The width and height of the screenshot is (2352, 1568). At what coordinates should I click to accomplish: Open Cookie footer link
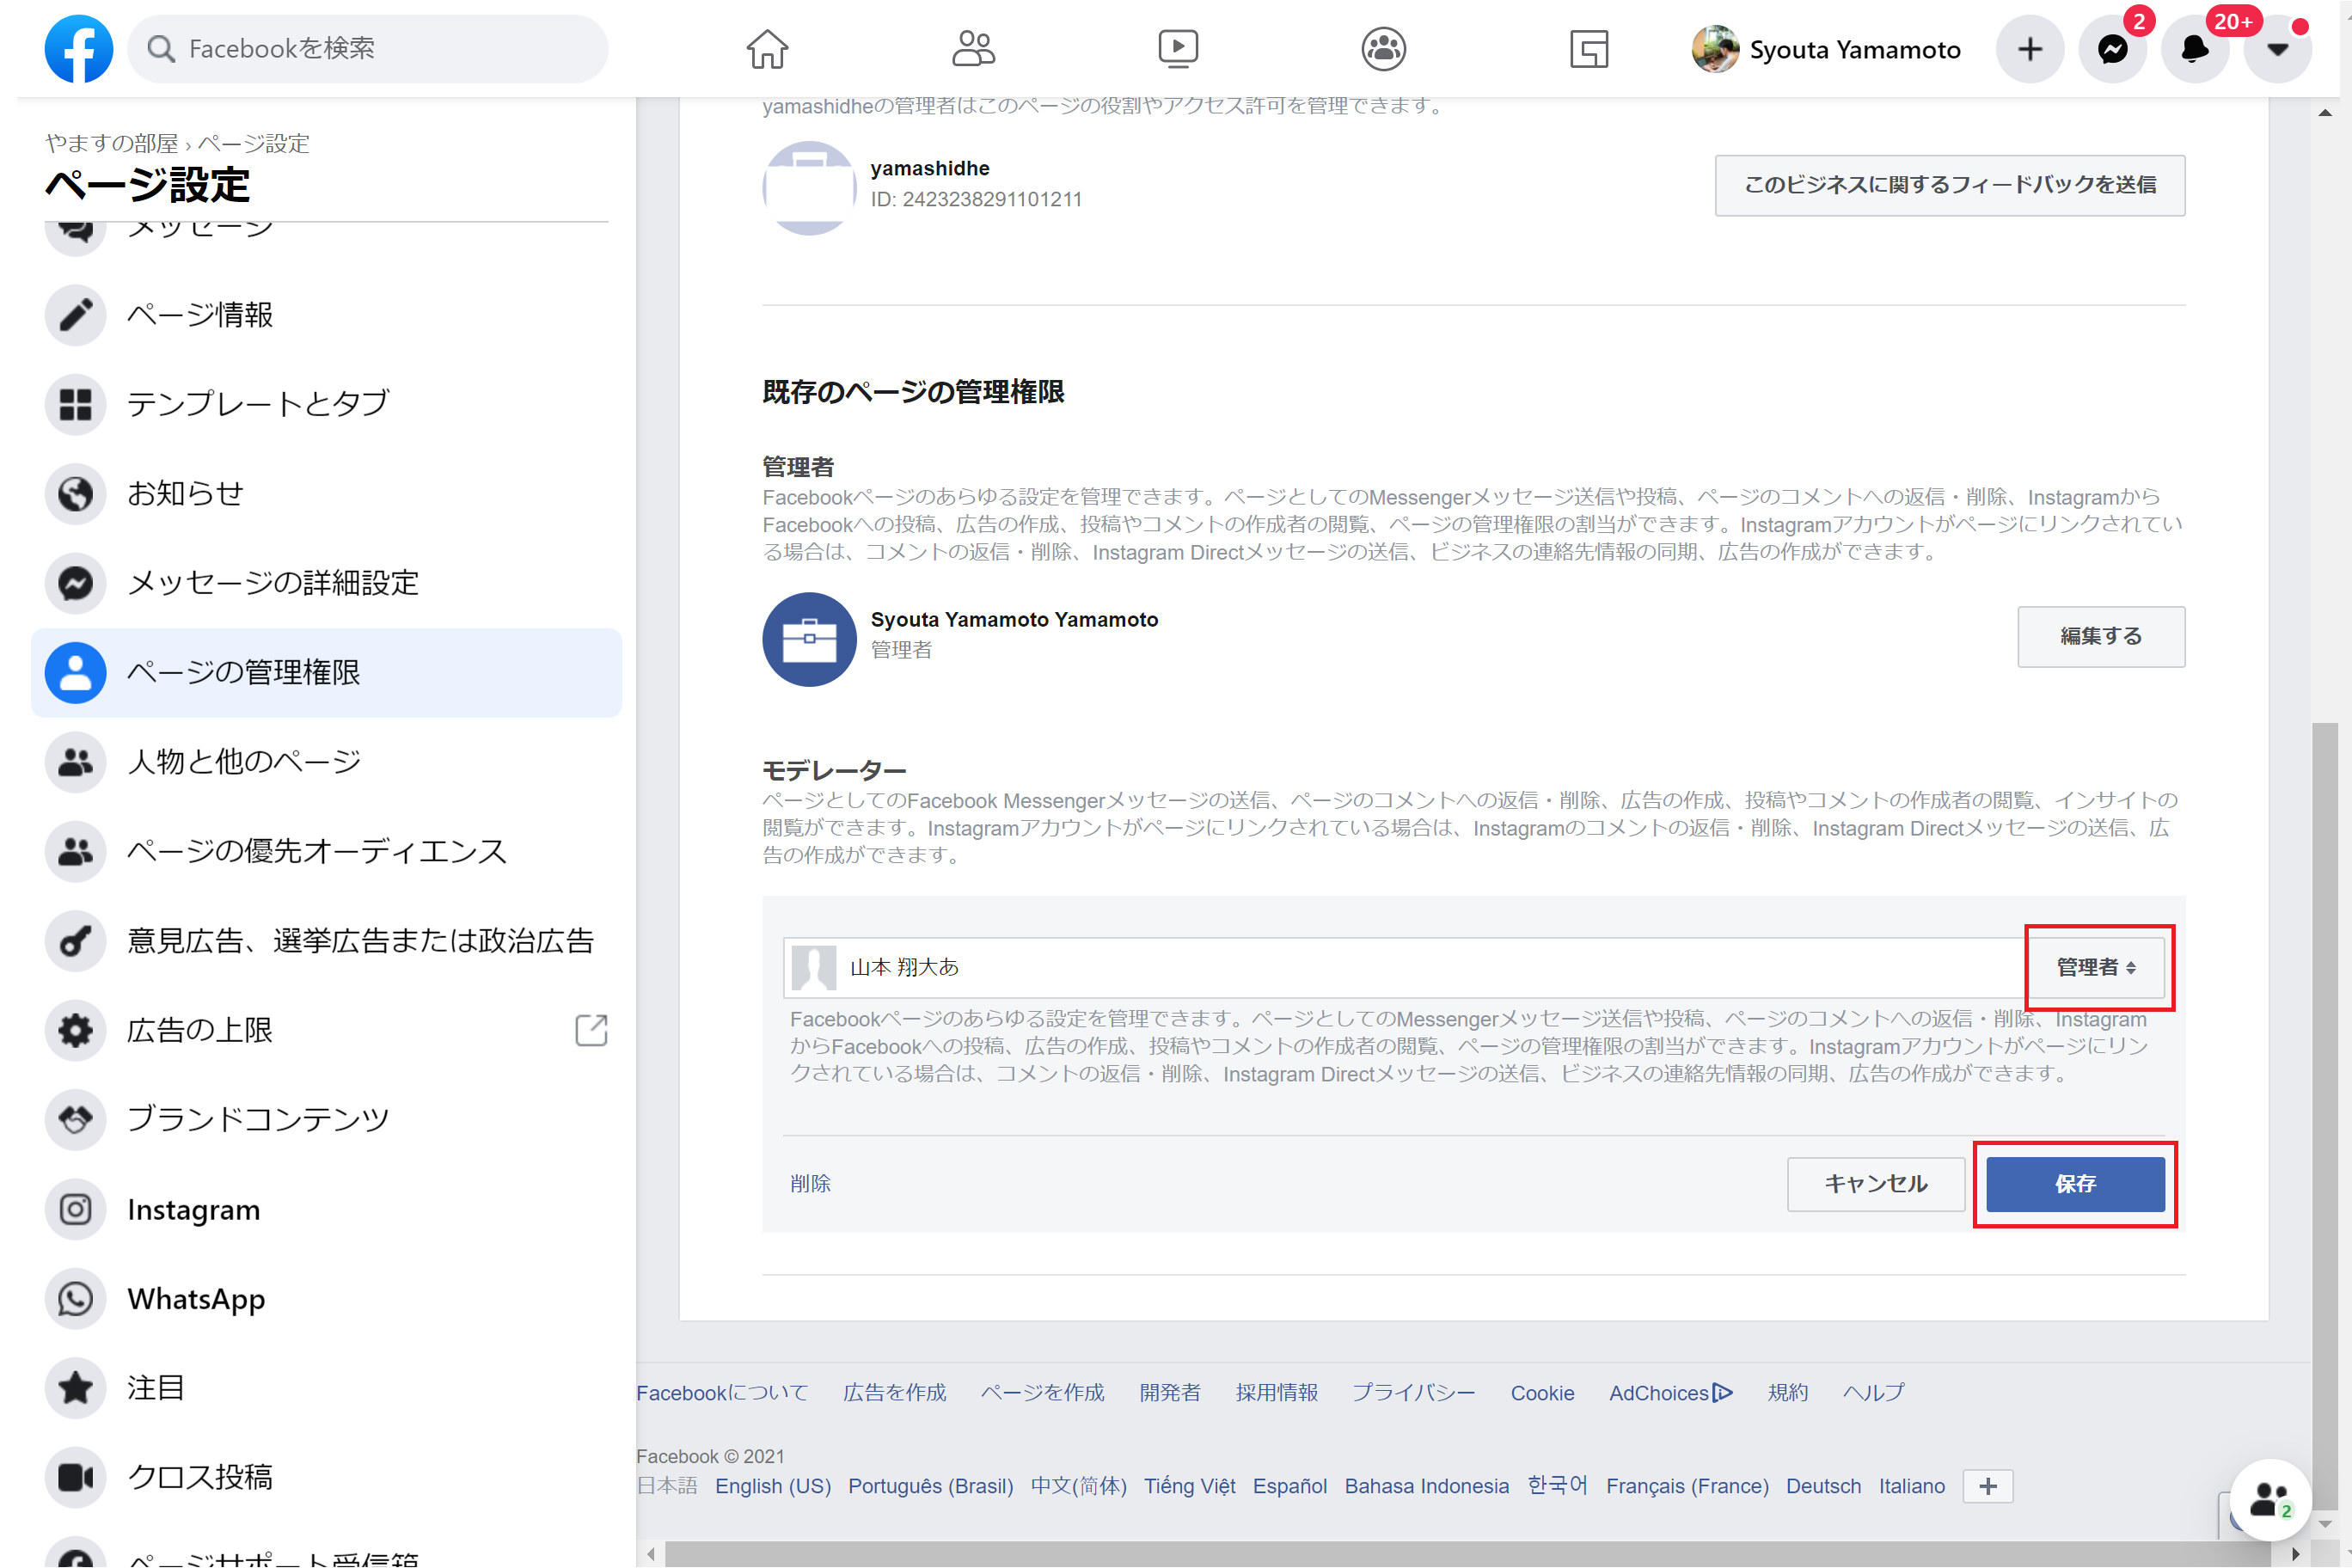[1542, 1393]
